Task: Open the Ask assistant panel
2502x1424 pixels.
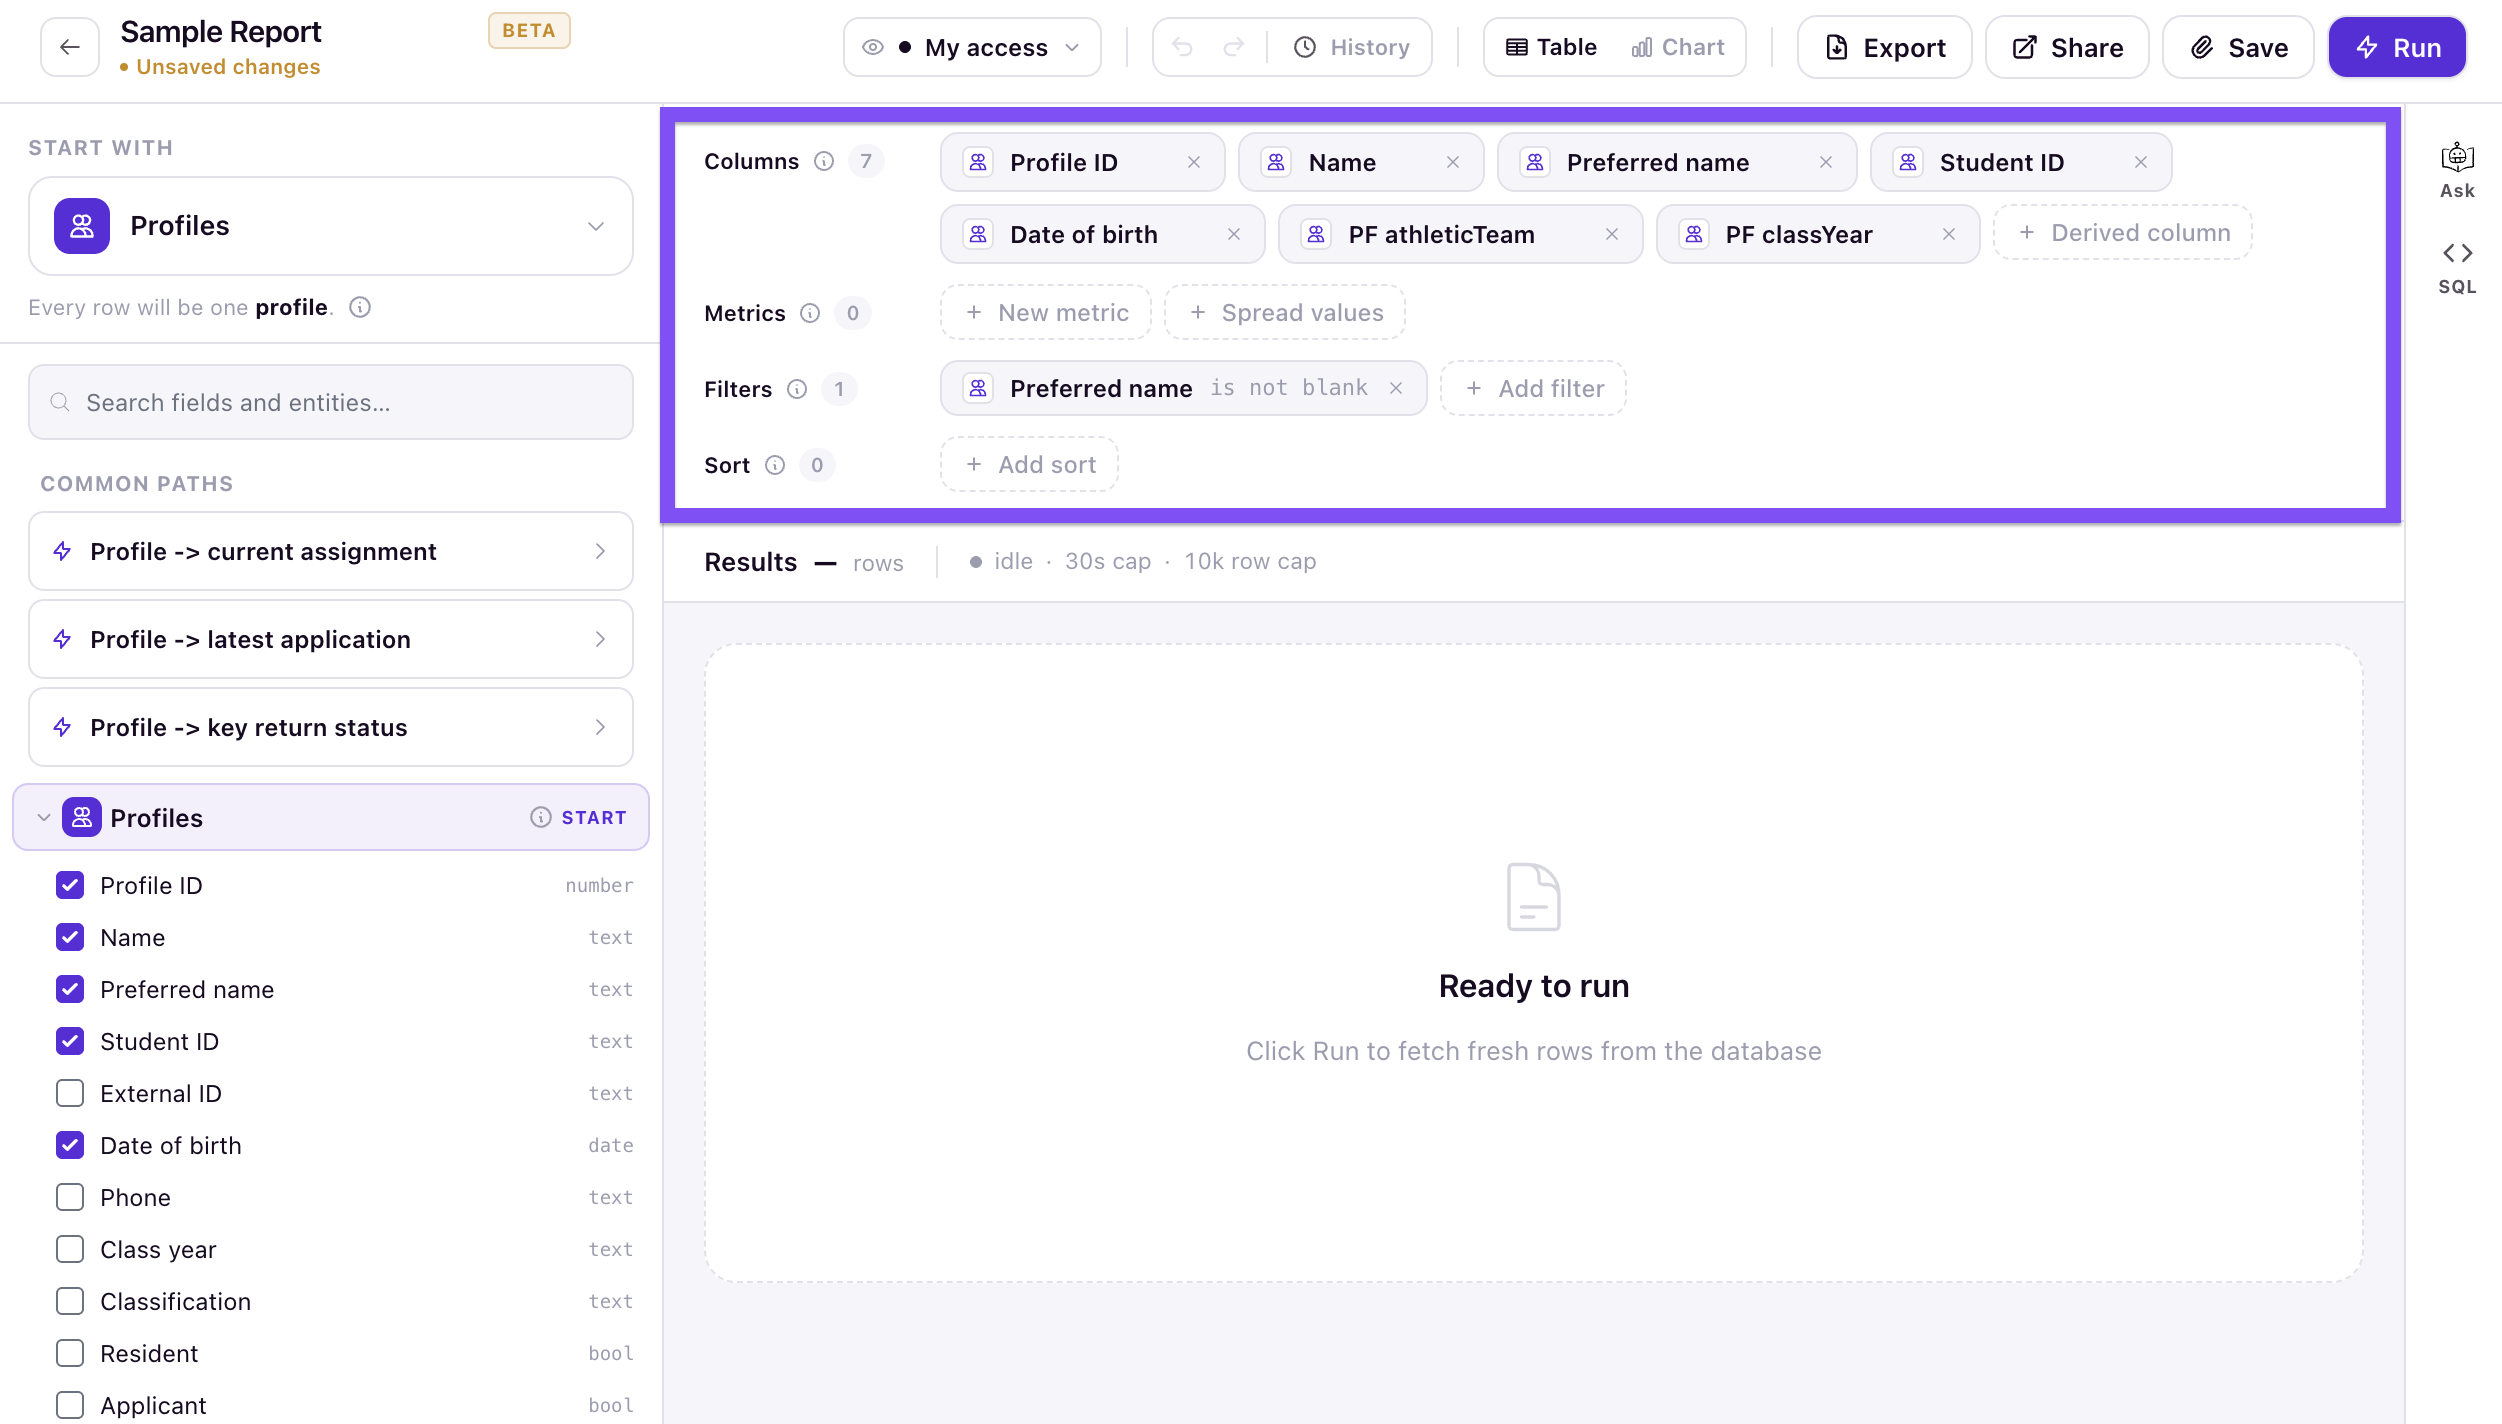Action: click(2457, 171)
